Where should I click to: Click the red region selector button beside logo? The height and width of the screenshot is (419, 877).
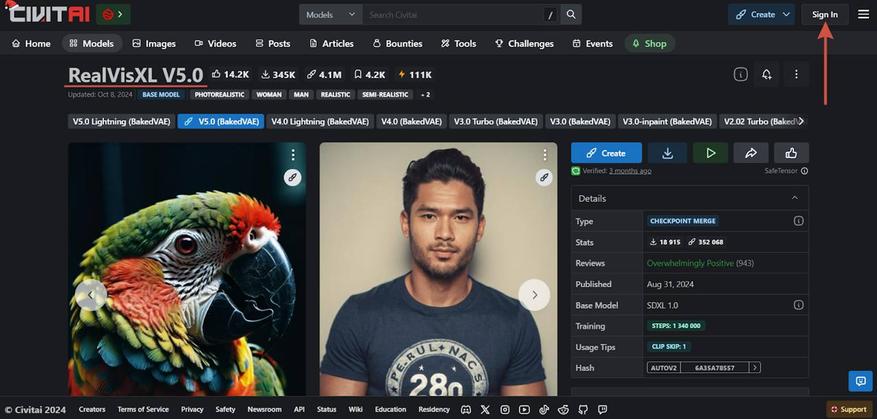tap(113, 14)
